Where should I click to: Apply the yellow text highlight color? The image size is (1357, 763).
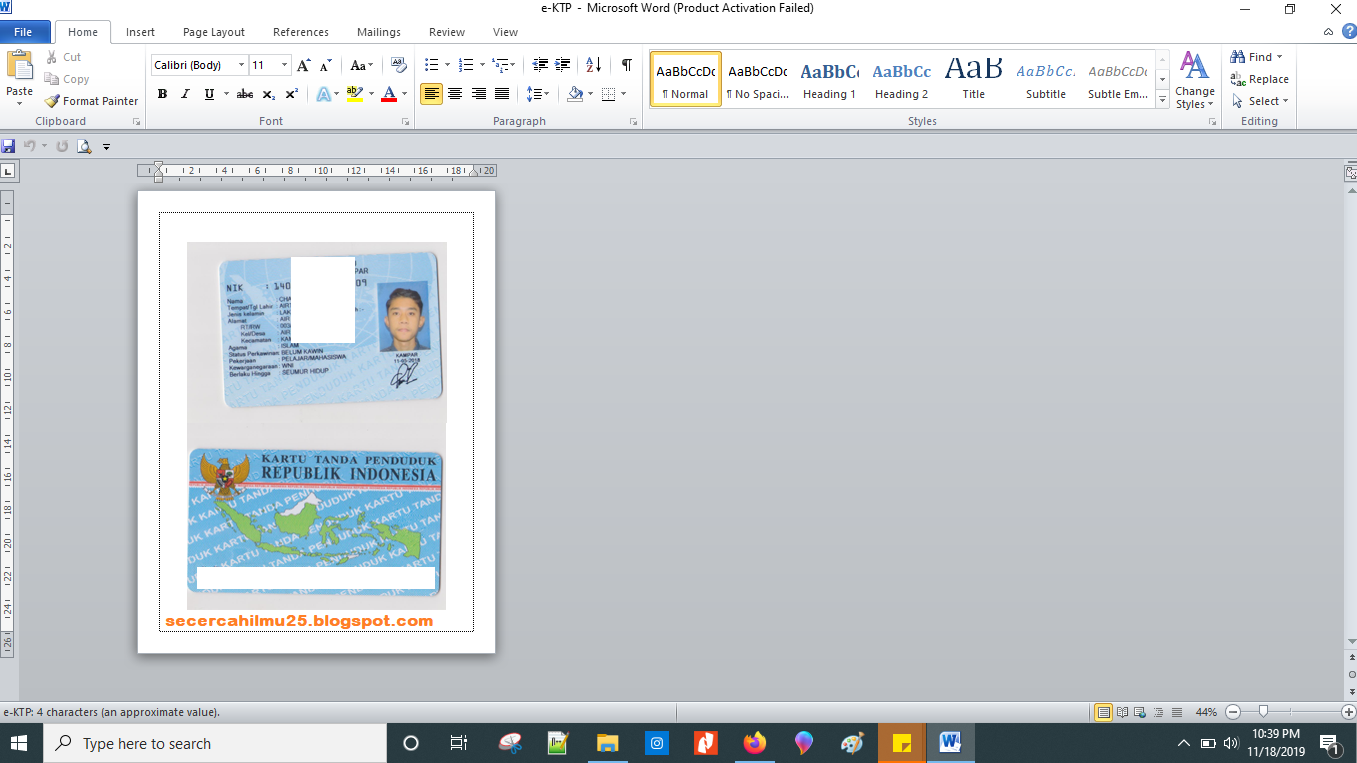(x=355, y=94)
